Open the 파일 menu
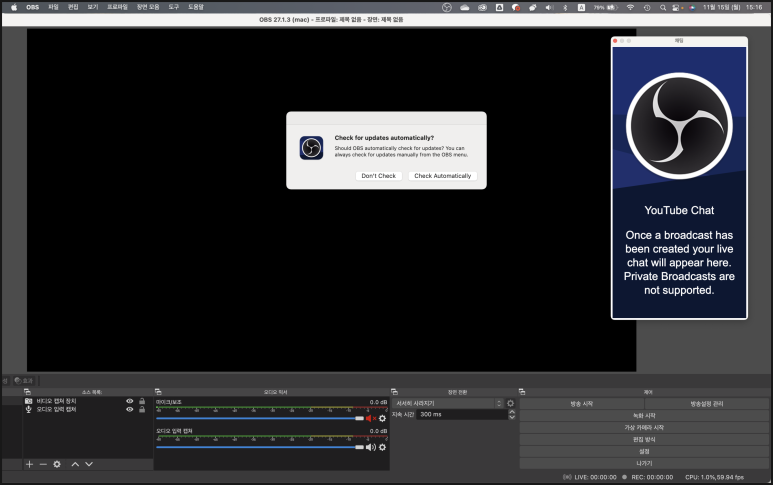The height and width of the screenshot is (485, 773). pos(53,7)
